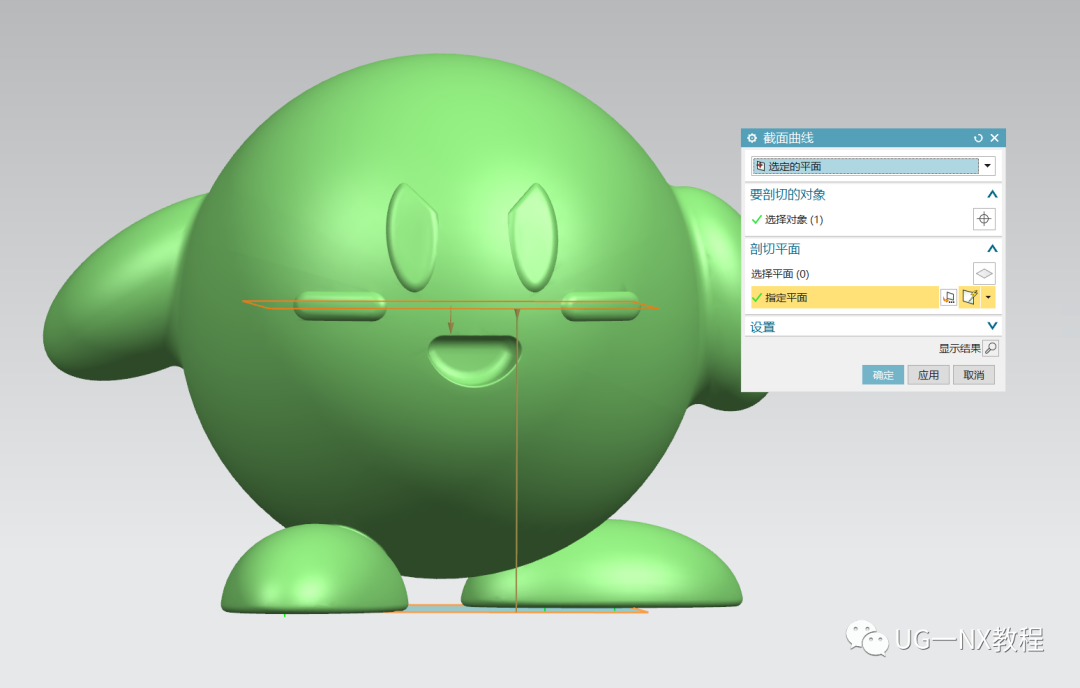Open the 选定的平面 type dropdown
This screenshot has width=1080, height=688.
988,166
